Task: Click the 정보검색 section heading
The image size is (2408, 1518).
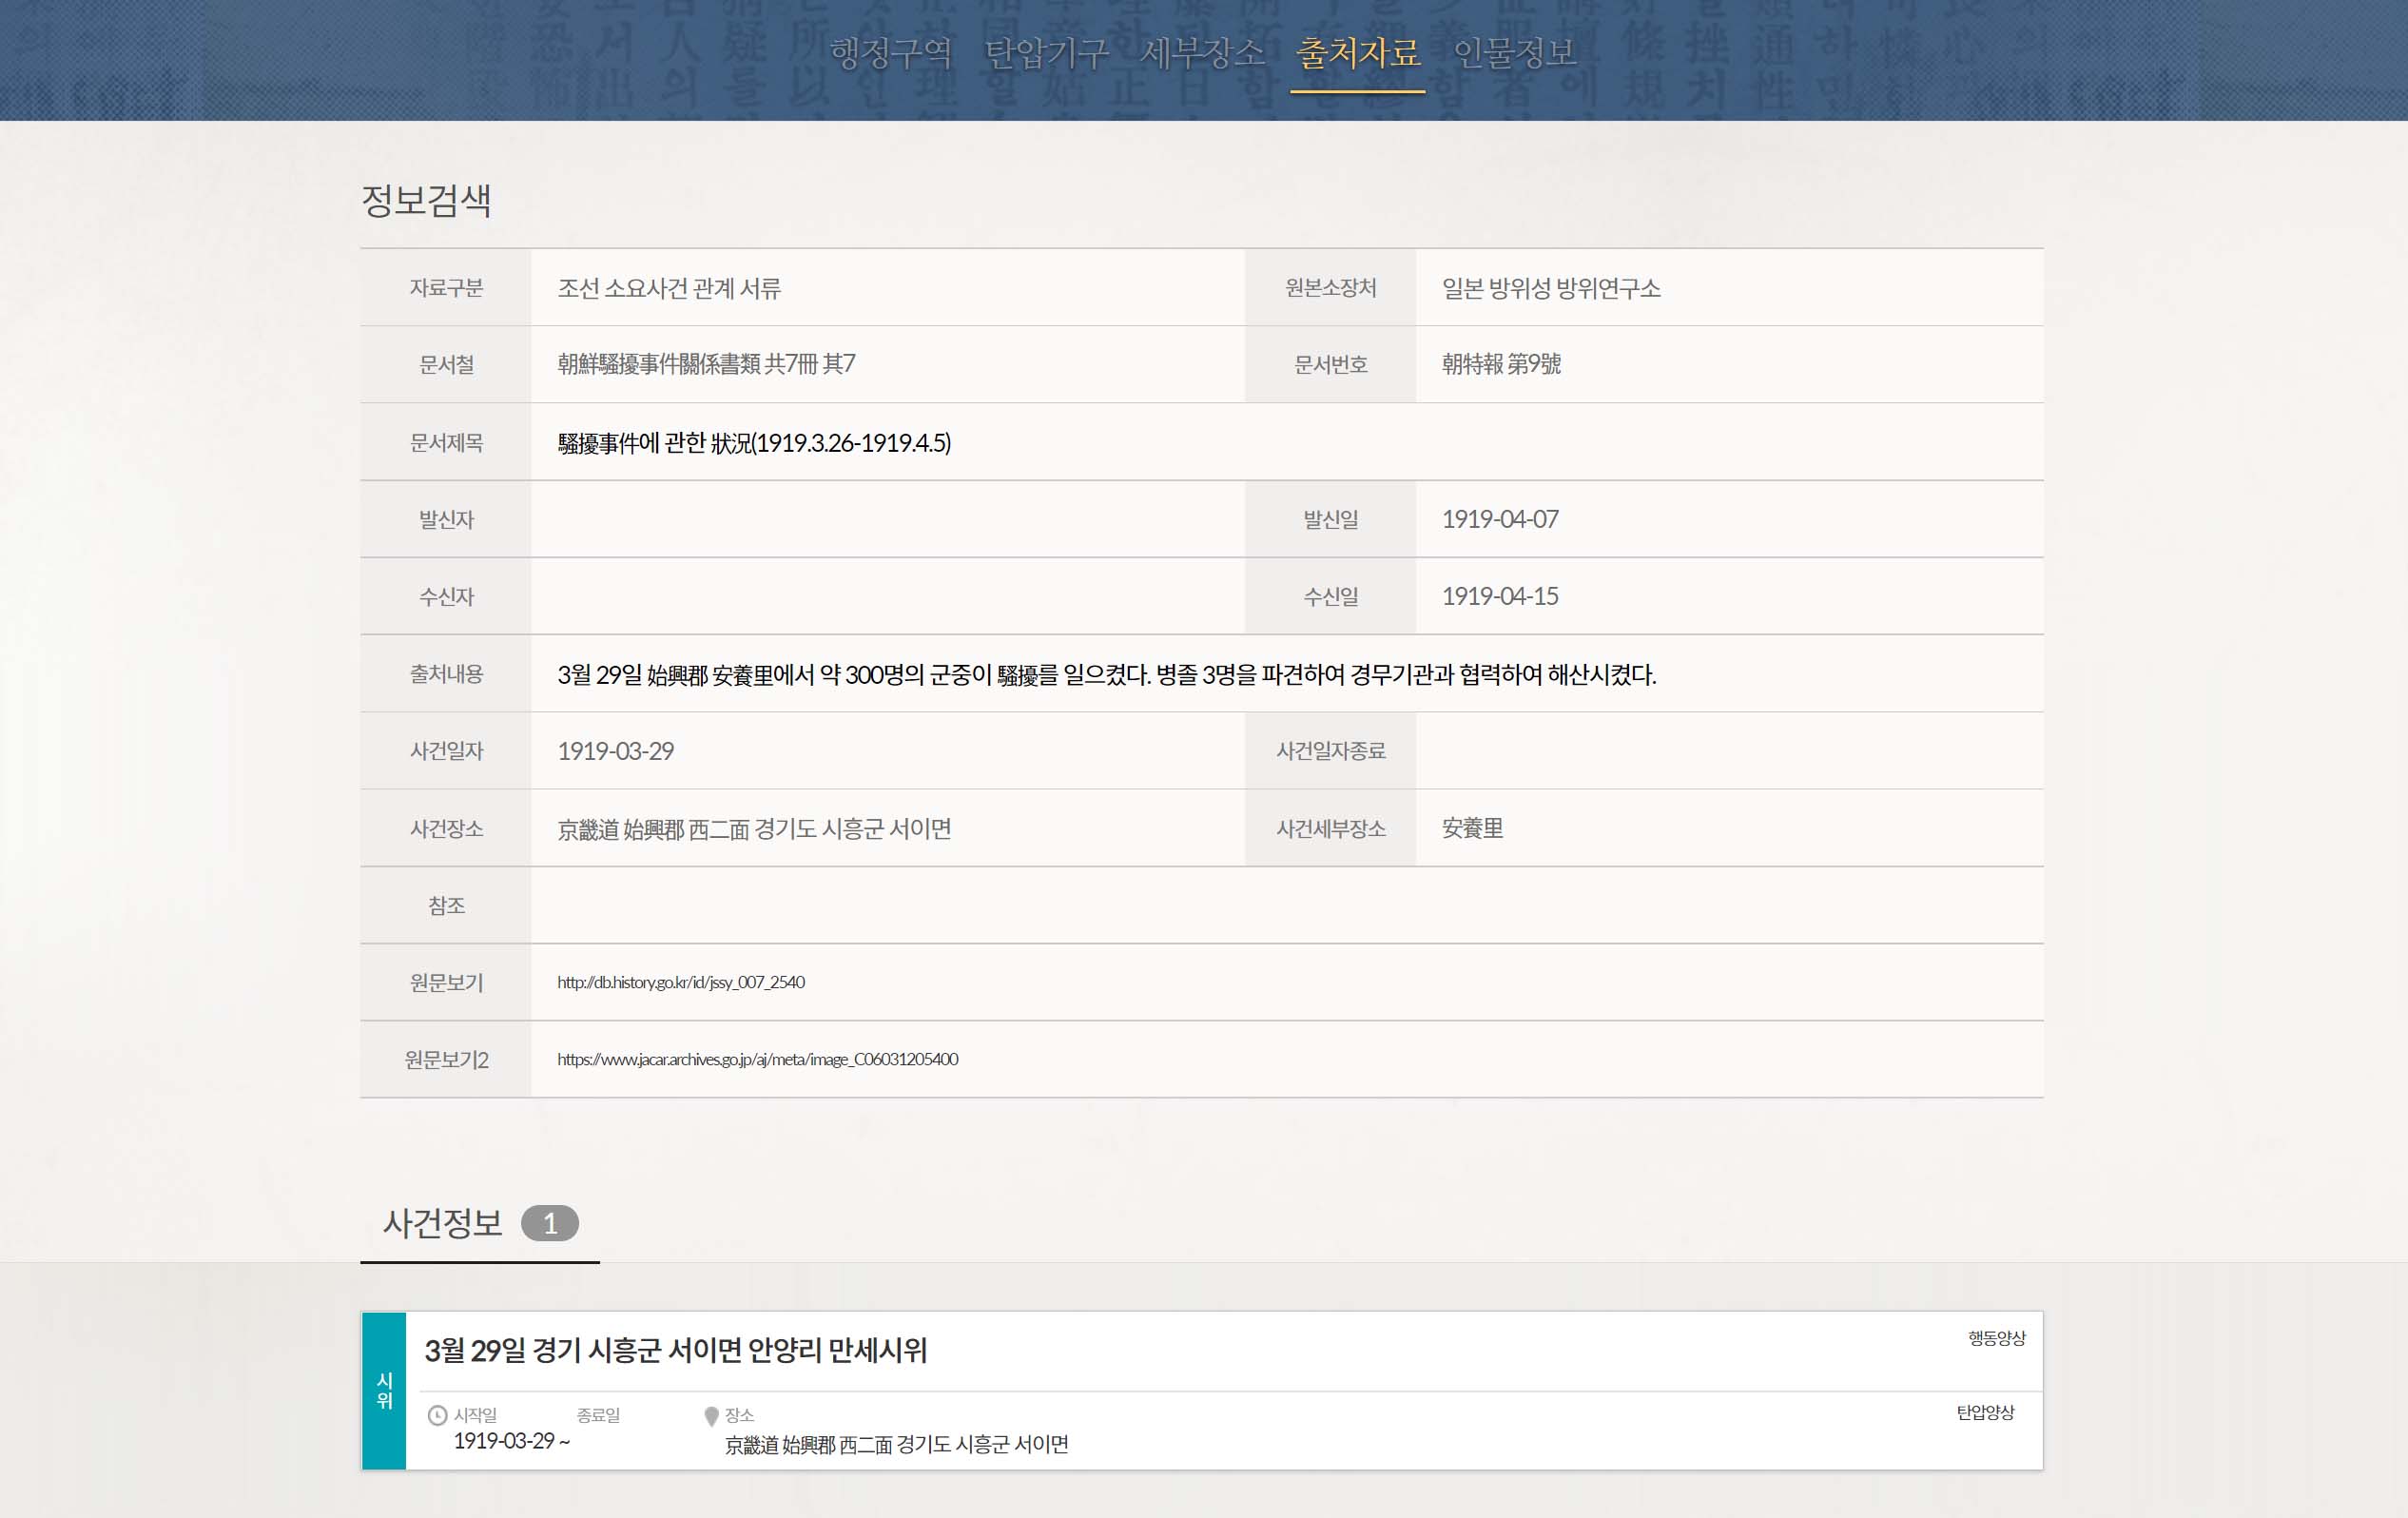Action: pyautogui.click(x=426, y=200)
